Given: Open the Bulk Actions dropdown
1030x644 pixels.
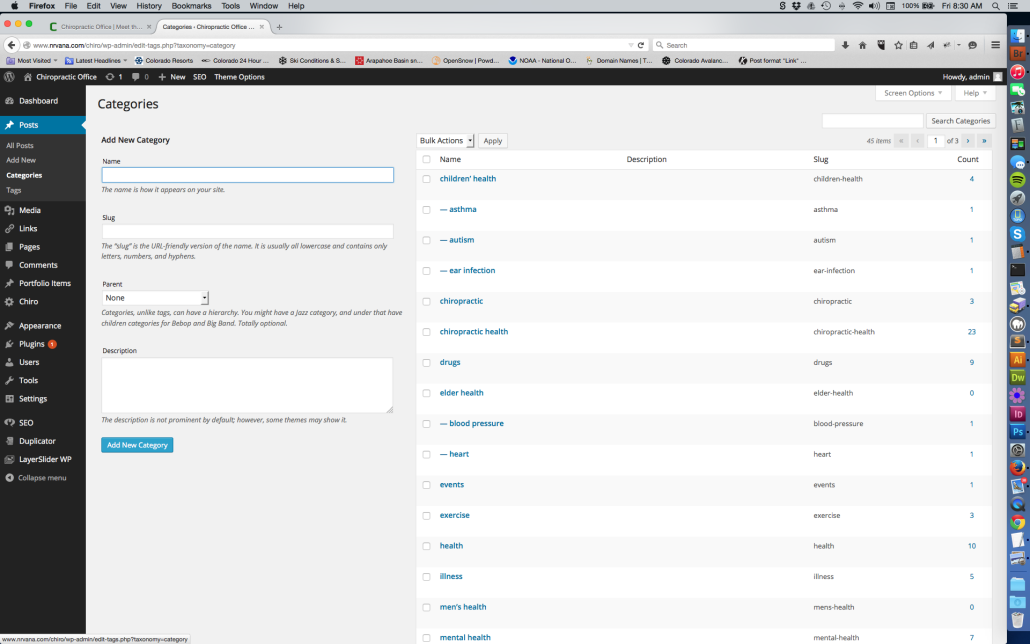Looking at the screenshot, I should (445, 141).
